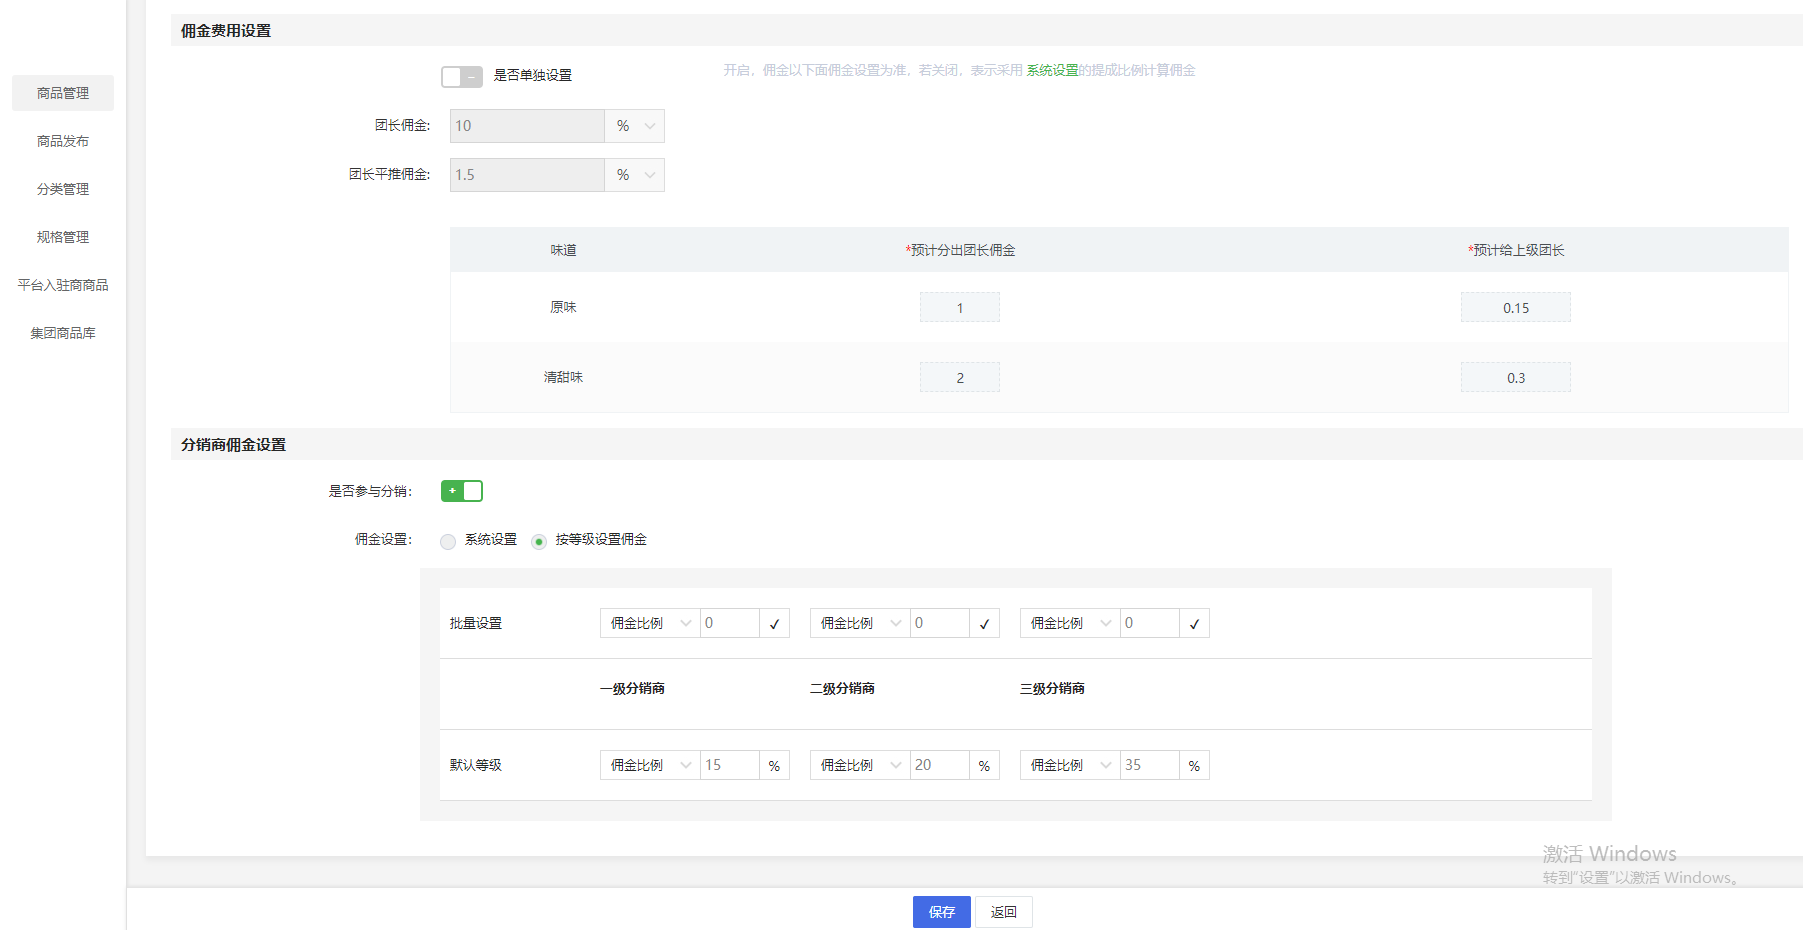Expand third-level 佣金比例 dropdown in 默认等级 row
1803x930 pixels.
click(1069, 766)
